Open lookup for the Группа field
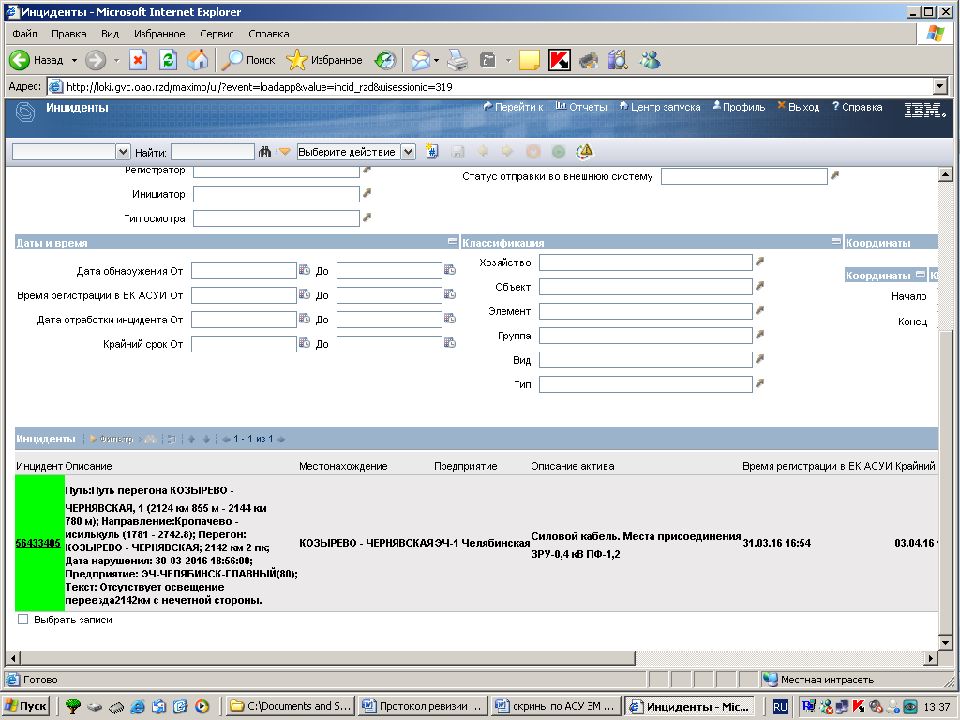Viewport: 960px width, 720px height. tap(760, 334)
